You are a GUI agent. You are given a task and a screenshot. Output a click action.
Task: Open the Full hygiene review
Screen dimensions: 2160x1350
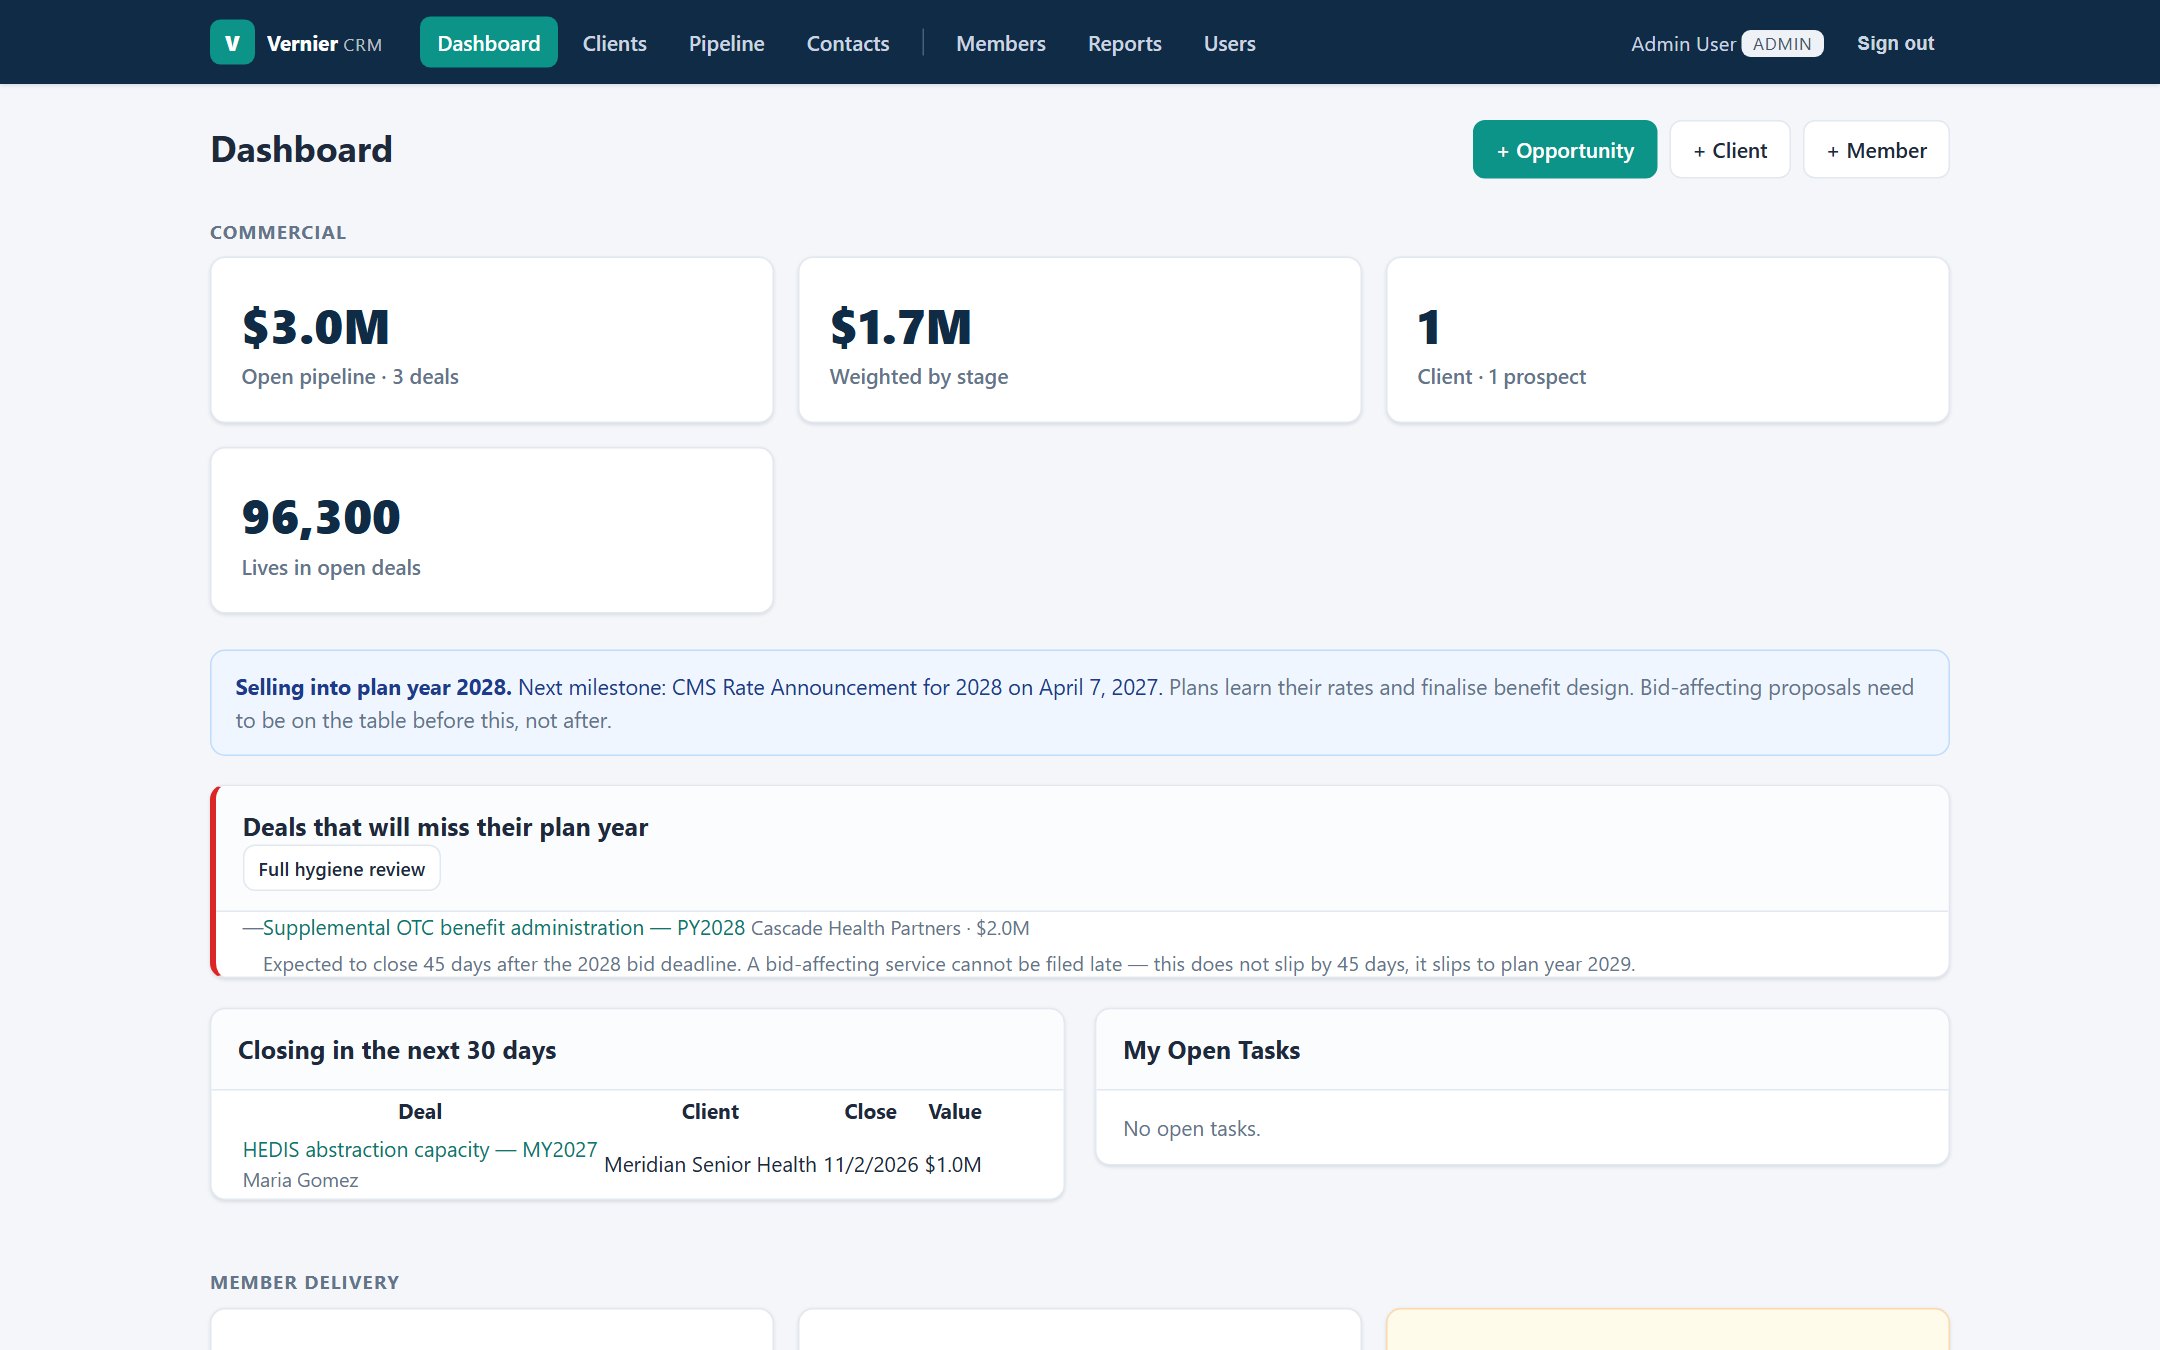coord(341,869)
